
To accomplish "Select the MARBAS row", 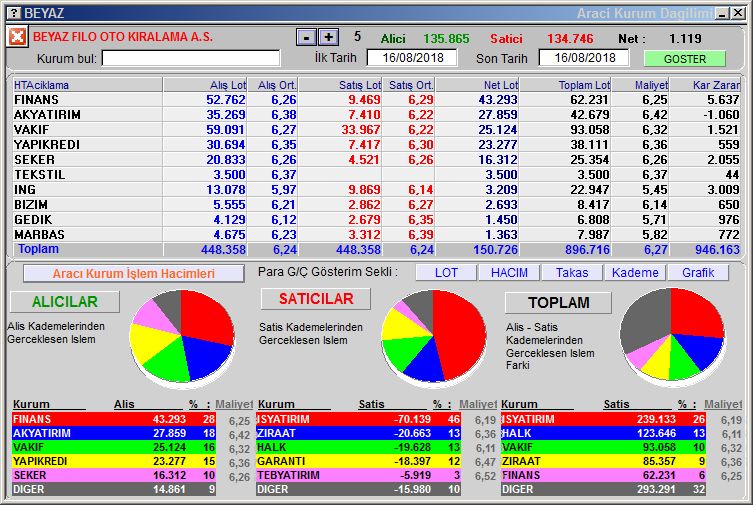I will point(377,234).
